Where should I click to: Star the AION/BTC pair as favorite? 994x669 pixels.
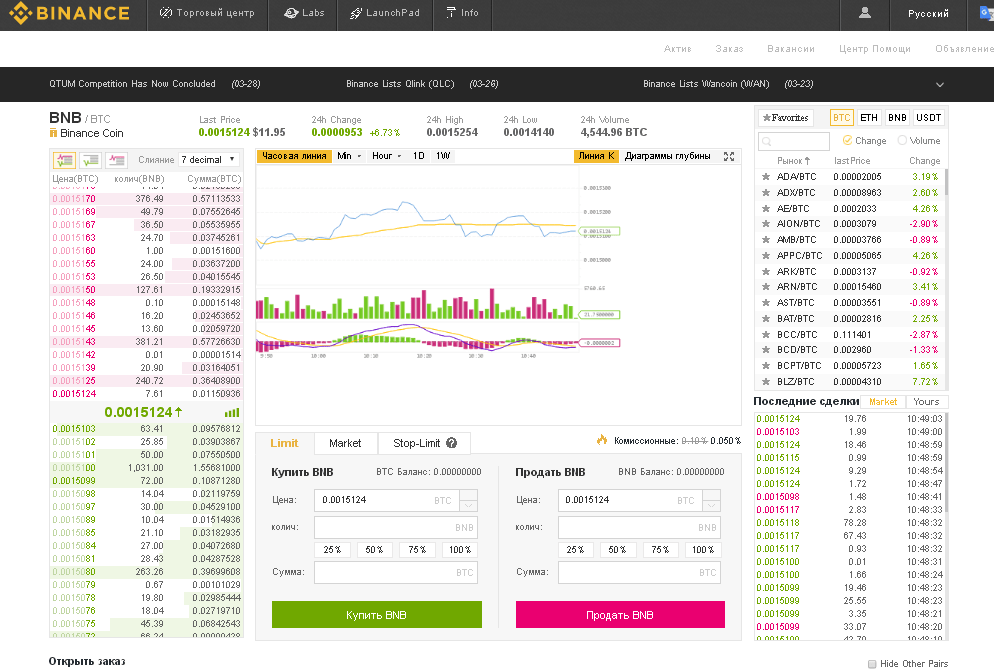(766, 224)
